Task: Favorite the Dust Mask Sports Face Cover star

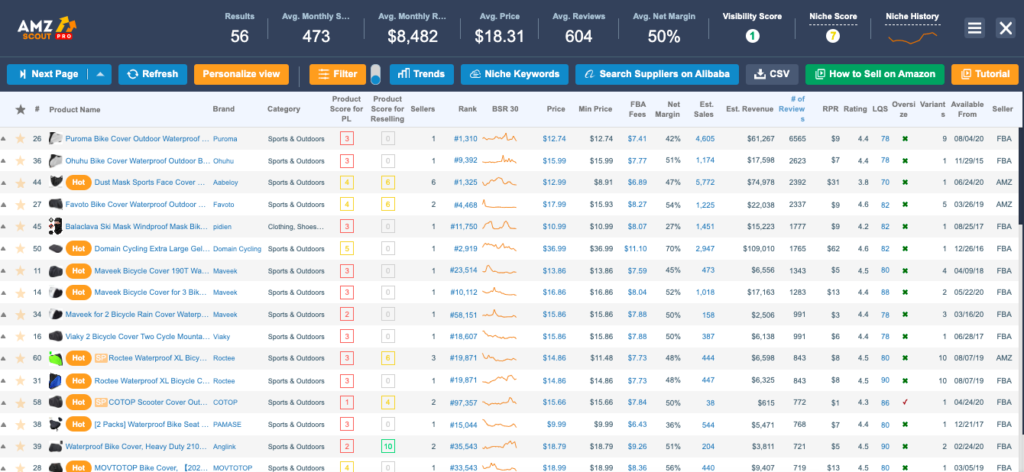Action: tap(20, 183)
